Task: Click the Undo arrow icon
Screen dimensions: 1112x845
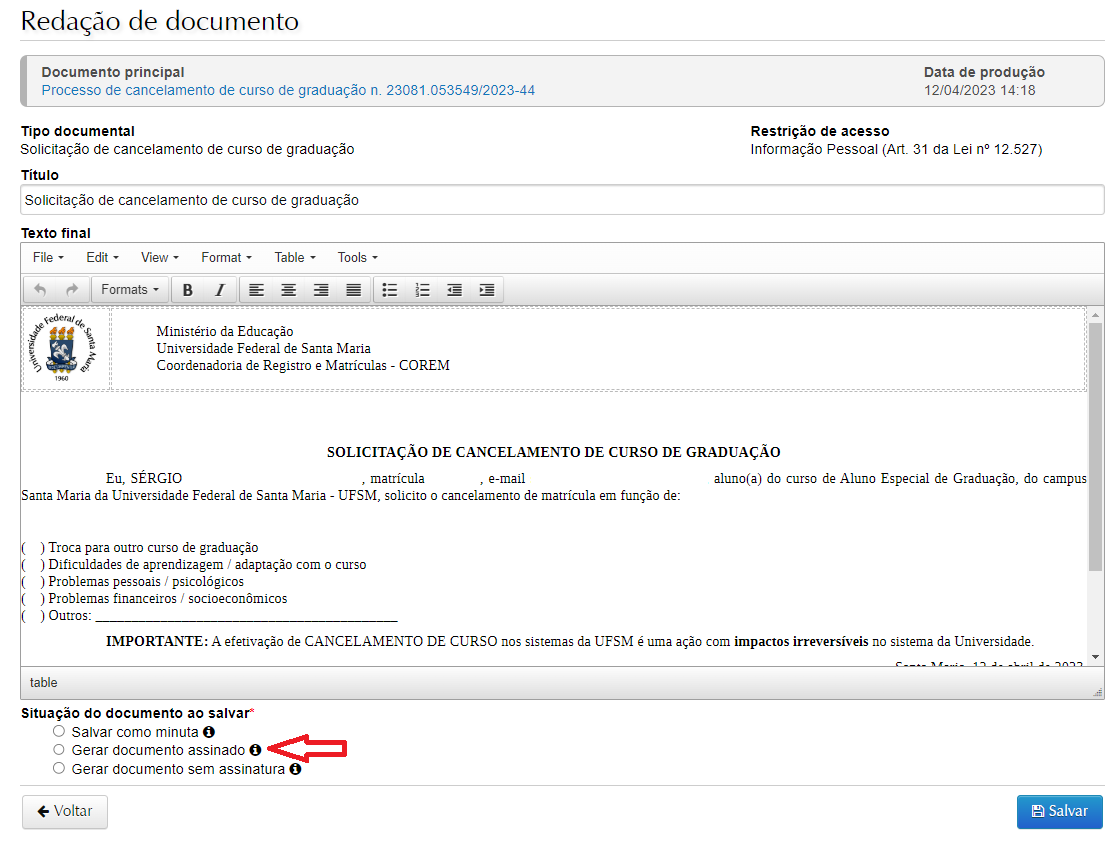Action: pyautogui.click(x=40, y=290)
